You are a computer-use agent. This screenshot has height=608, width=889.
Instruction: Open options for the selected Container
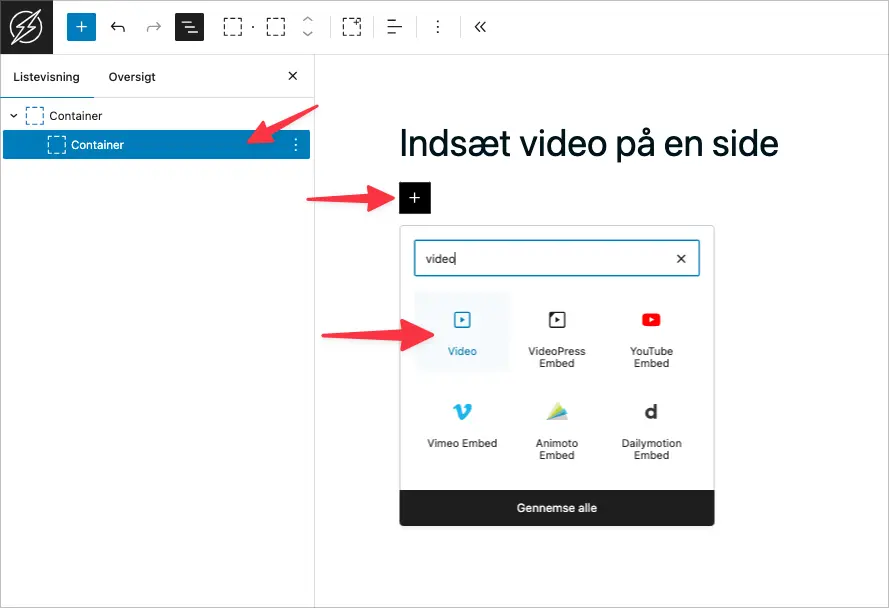click(295, 145)
